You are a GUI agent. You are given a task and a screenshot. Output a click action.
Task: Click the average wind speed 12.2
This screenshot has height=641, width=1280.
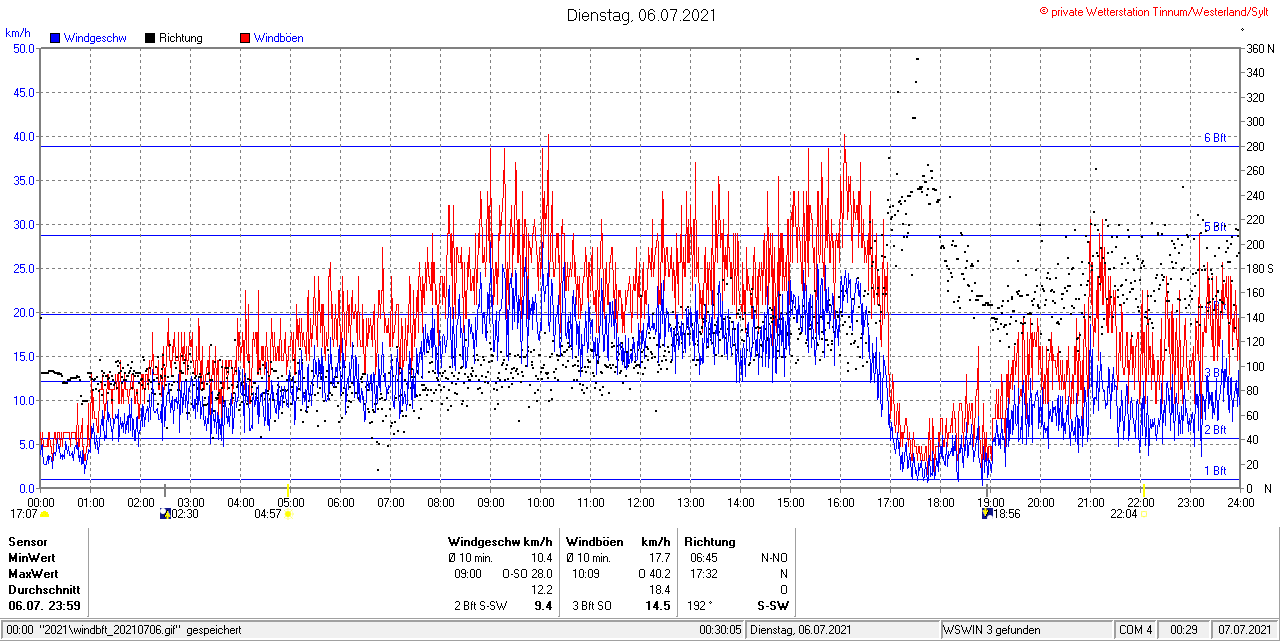541,590
